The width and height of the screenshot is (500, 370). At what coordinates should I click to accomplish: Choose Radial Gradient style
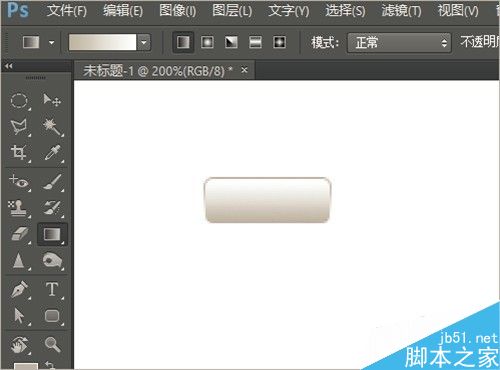207,42
